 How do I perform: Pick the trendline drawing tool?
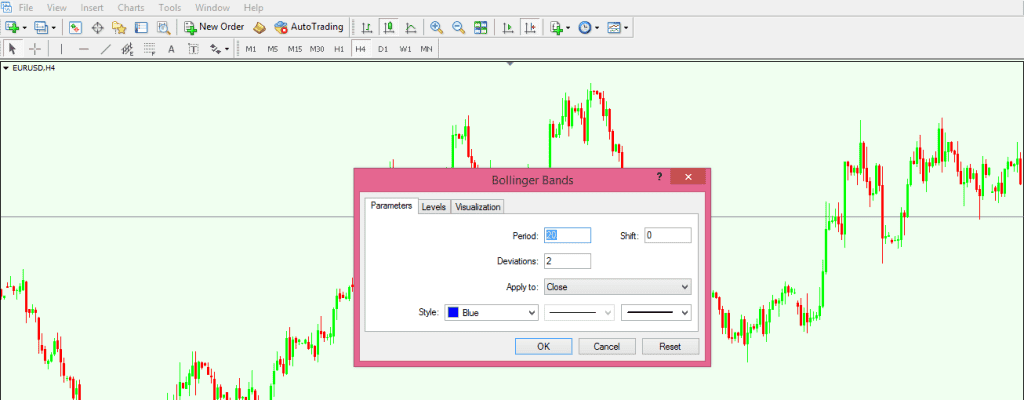[x=105, y=48]
